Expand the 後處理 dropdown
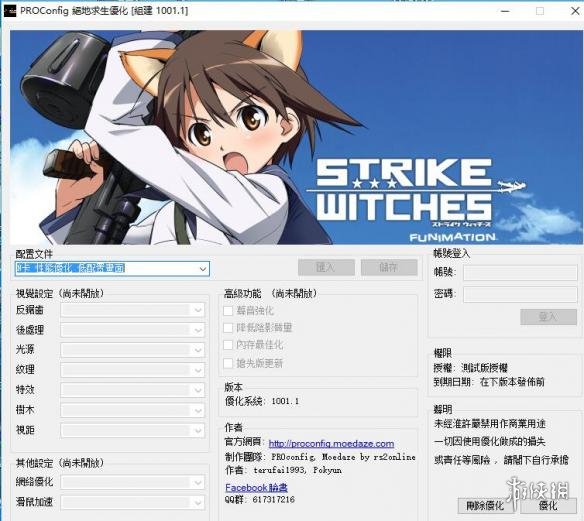Viewport: 584px width, 521px height. click(x=132, y=330)
